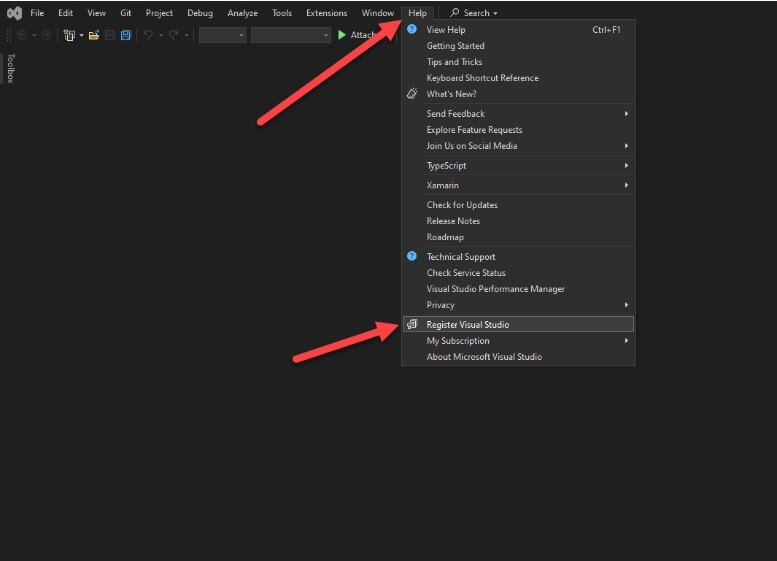This screenshot has height=561, width=777.
Task: Click the What's New icon
Action: [412, 94]
